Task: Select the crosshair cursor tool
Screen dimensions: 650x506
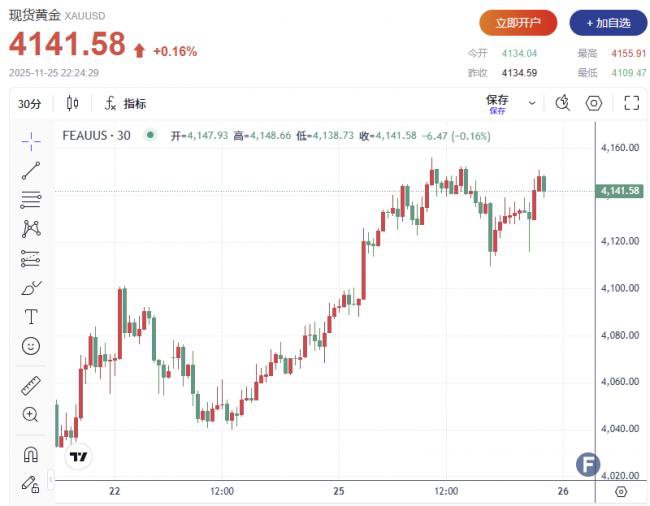Action: coord(30,141)
